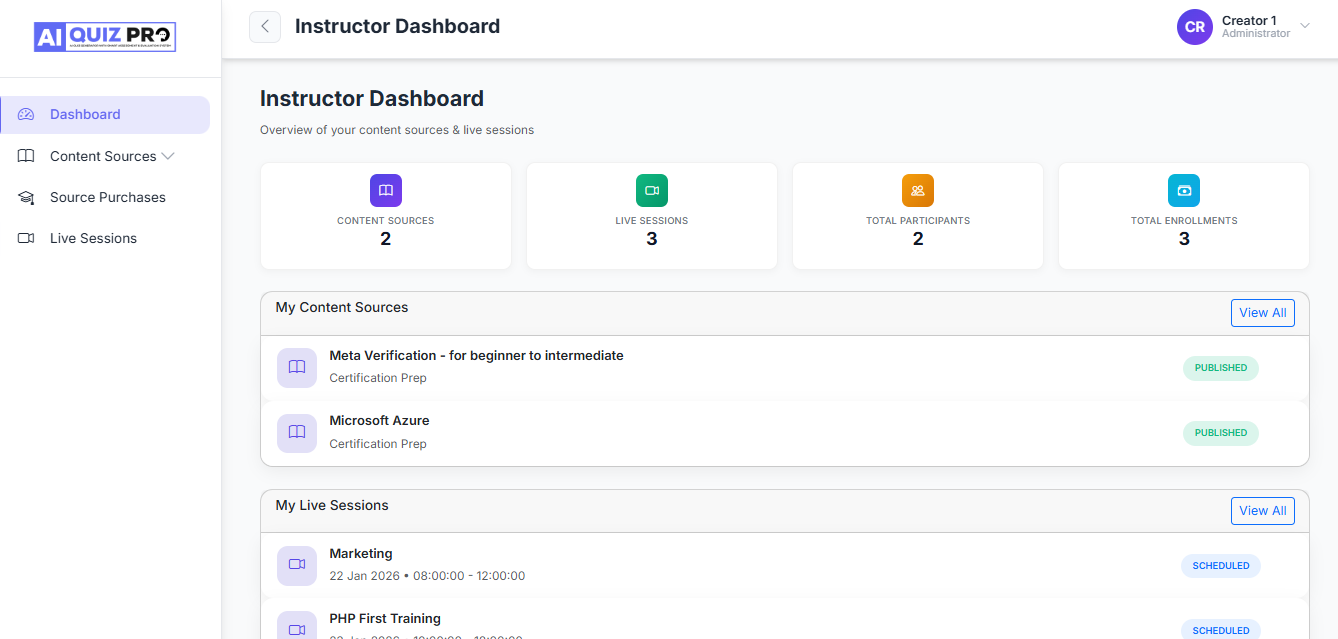Click Scheduled badge for PHP First Training
The height and width of the screenshot is (639, 1338).
pos(1221,630)
